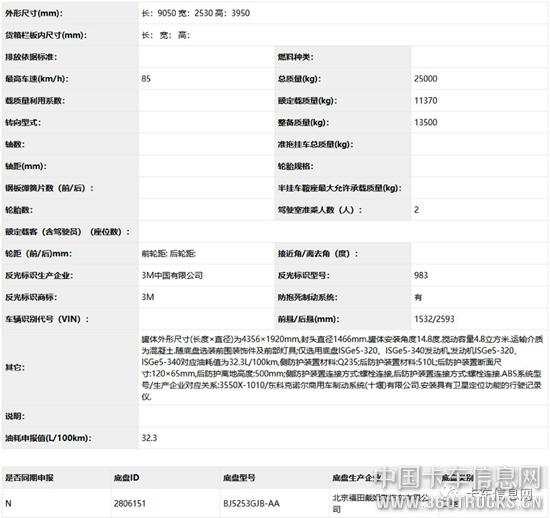This screenshot has width=550, height=518.
Task: Select the chassis model BJ5253GJB-AA
Action: coord(251,503)
